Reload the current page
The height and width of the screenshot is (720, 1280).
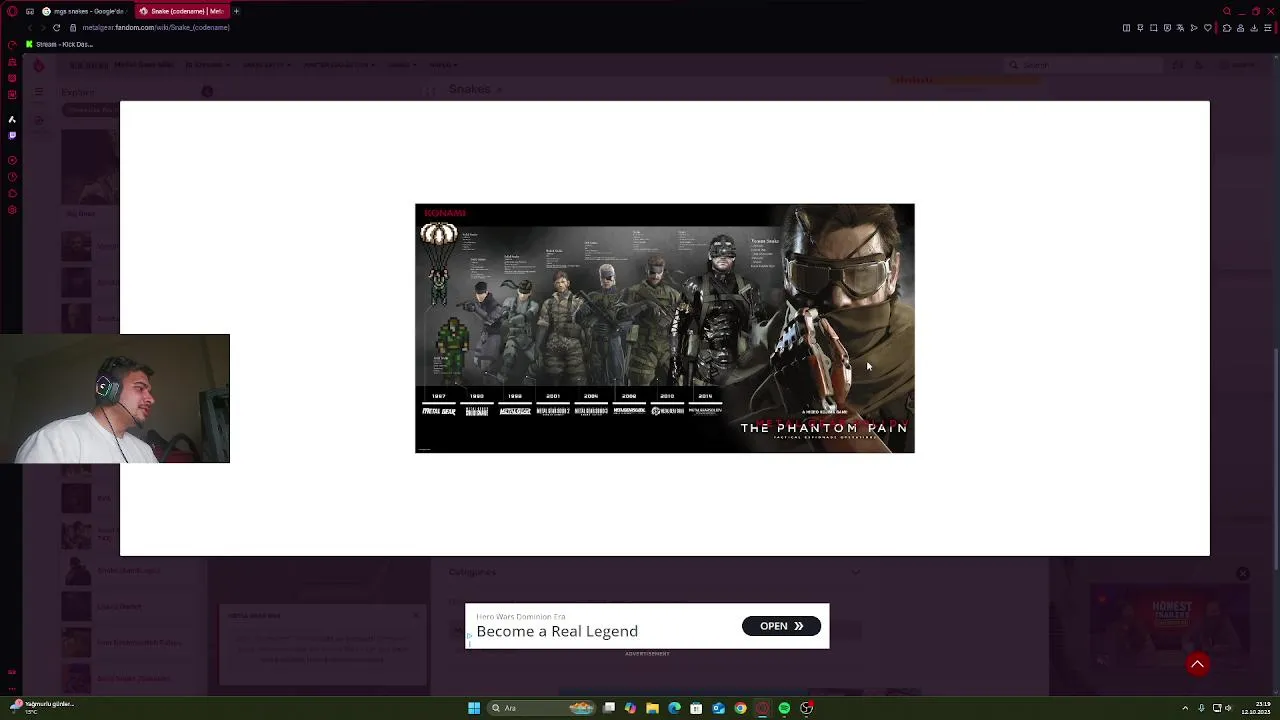56,28
